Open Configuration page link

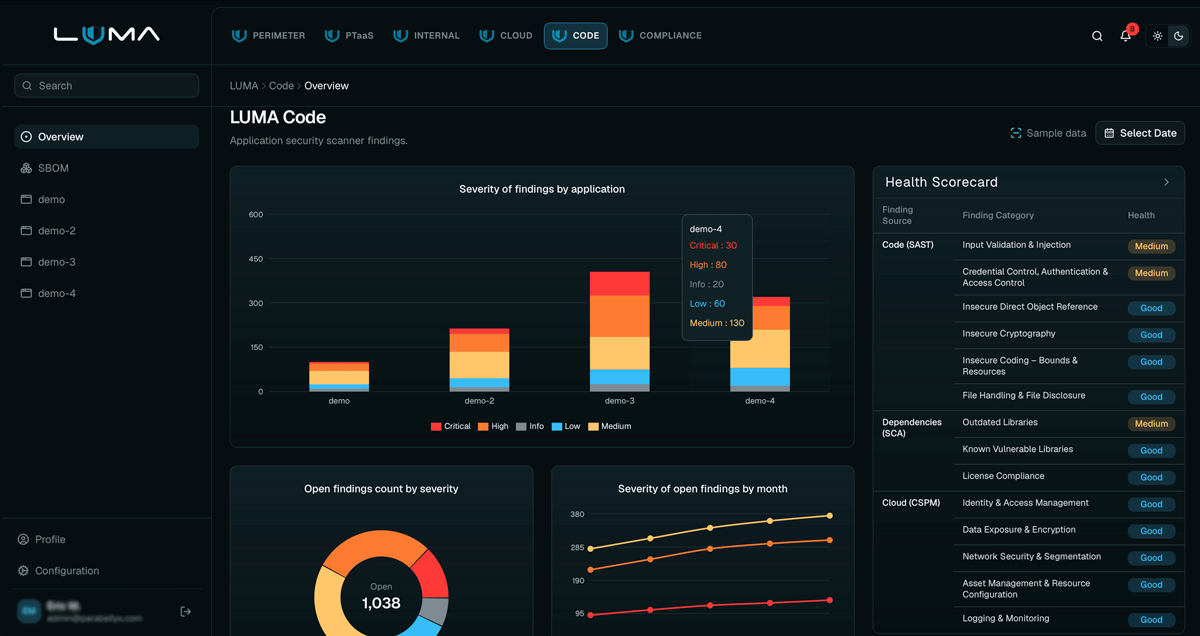coord(67,571)
